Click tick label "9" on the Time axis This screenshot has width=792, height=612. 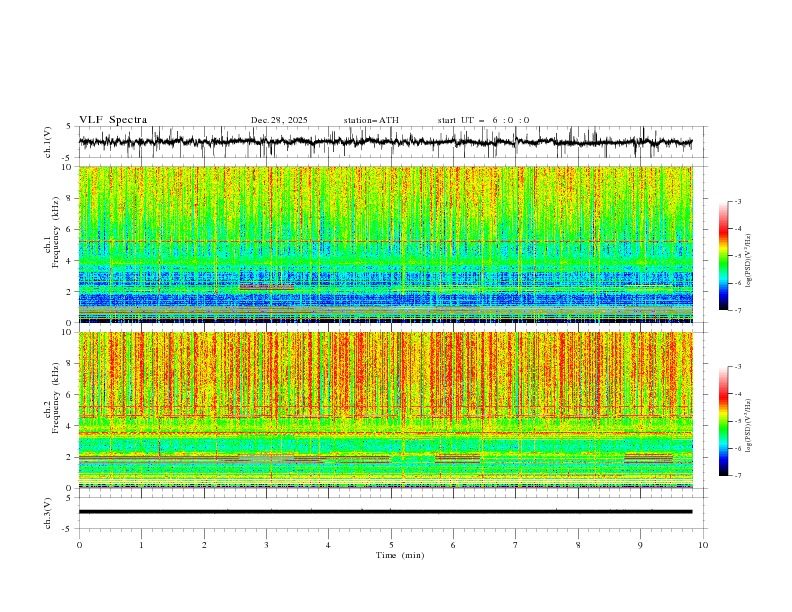(640, 545)
